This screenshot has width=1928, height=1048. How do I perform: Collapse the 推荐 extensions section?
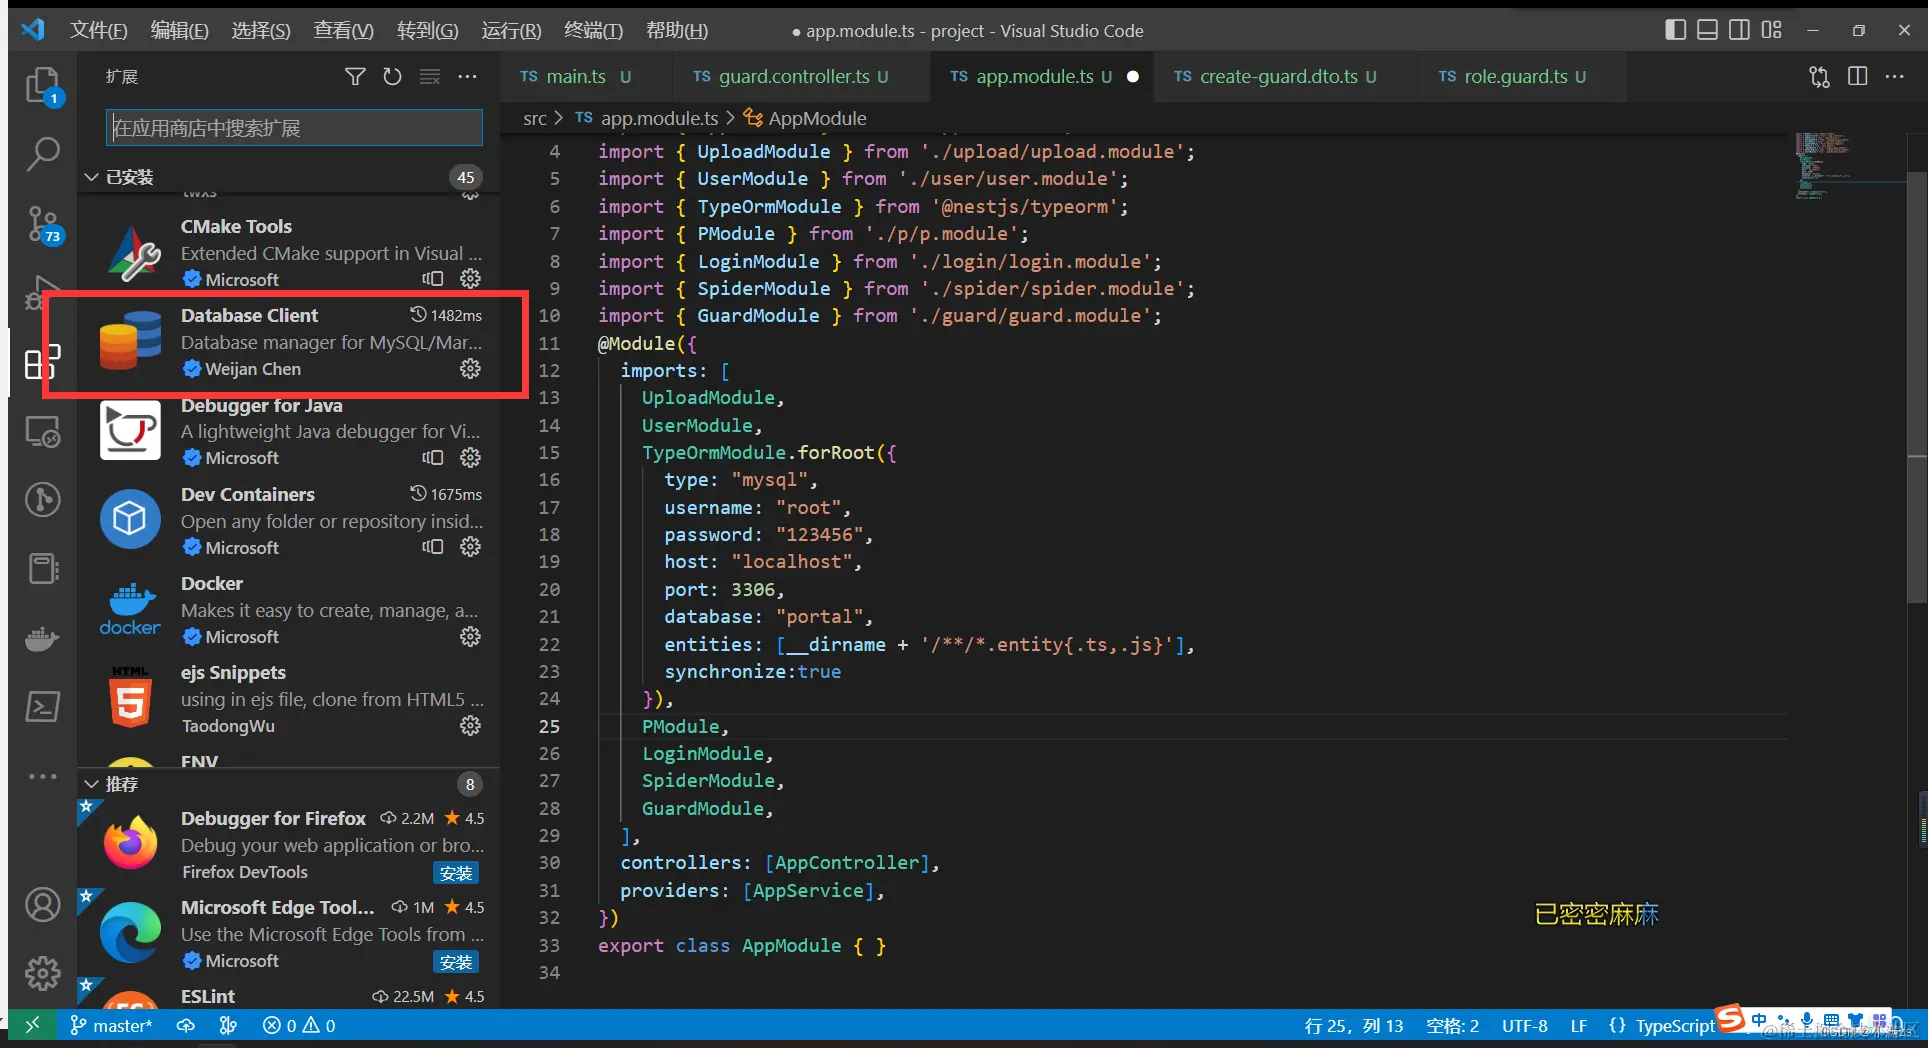[91, 784]
